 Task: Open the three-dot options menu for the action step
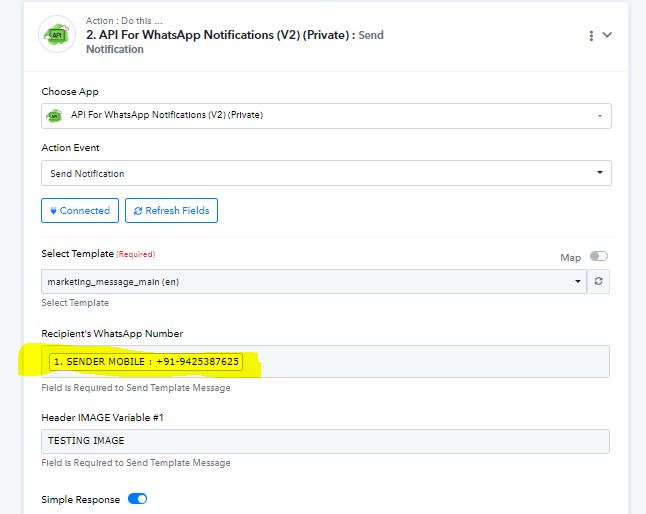(591, 36)
